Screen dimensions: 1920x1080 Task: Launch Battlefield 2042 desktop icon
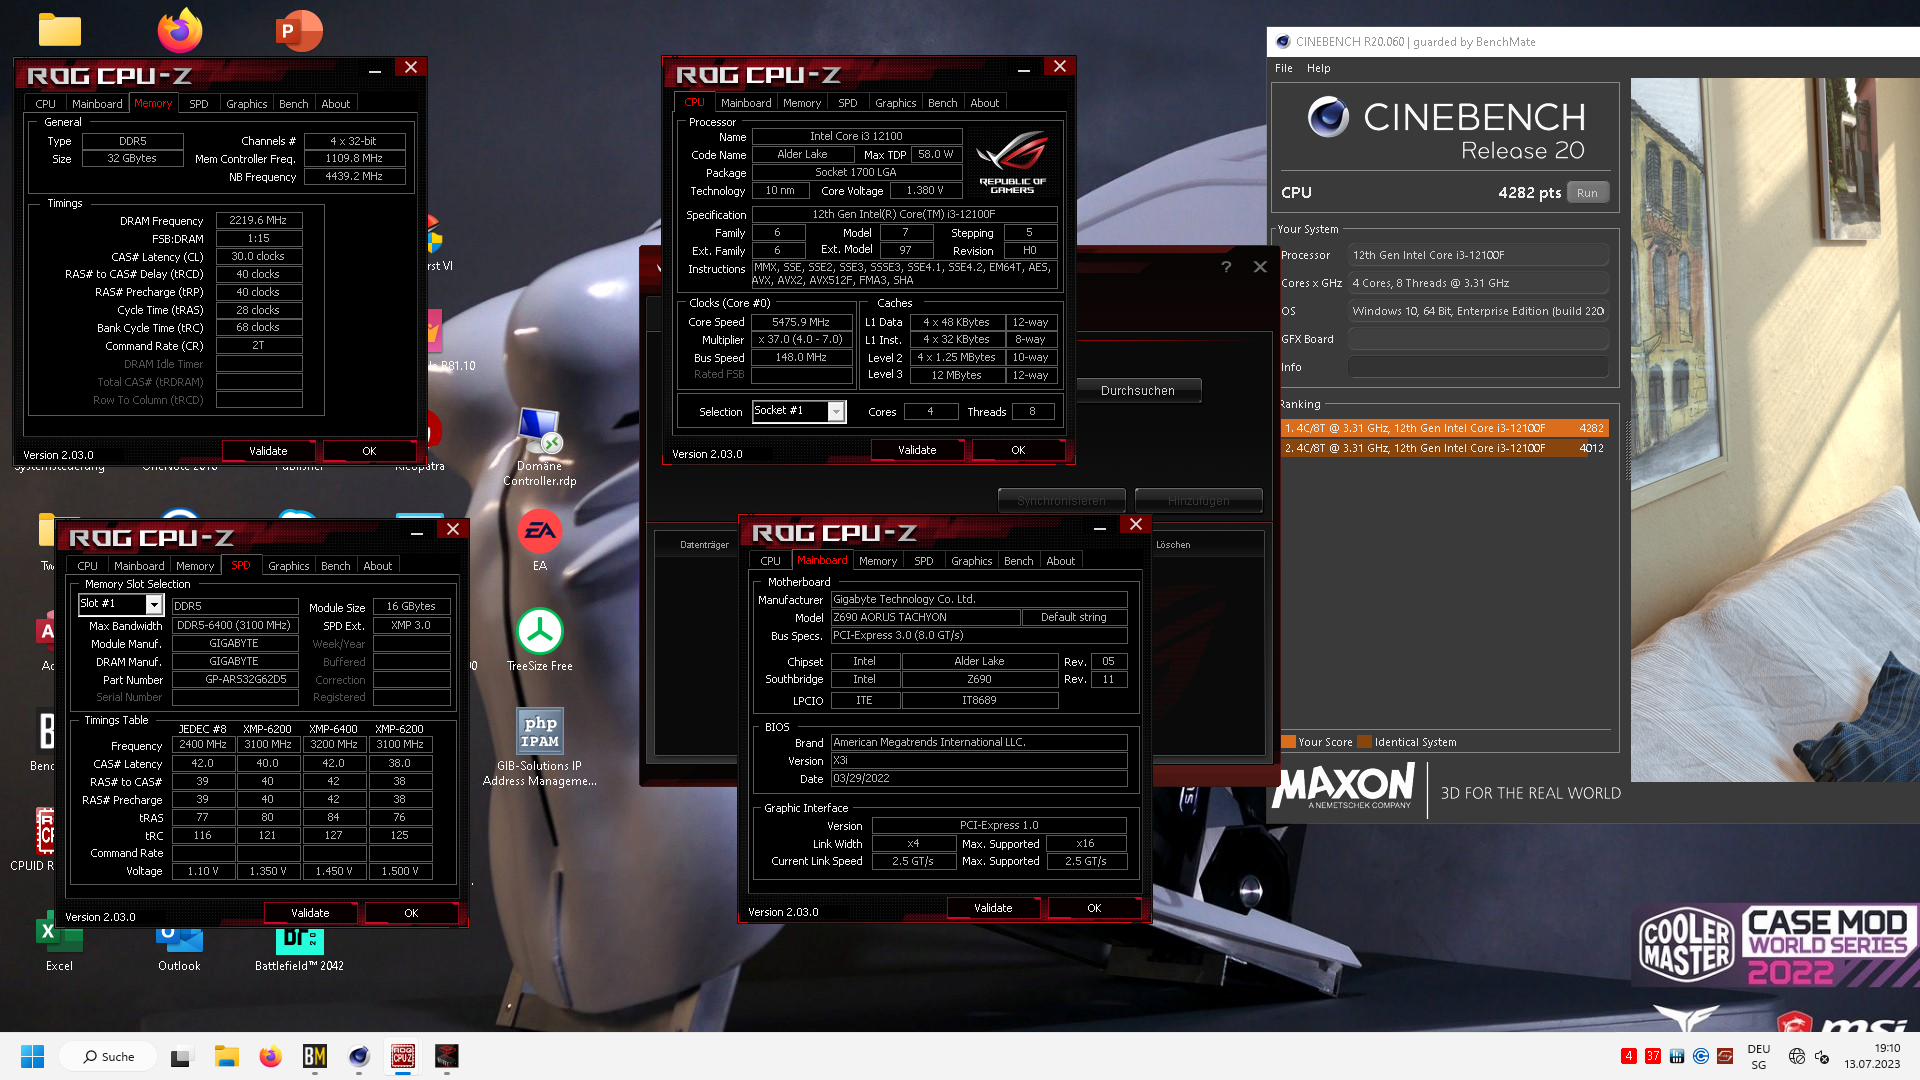tap(299, 948)
